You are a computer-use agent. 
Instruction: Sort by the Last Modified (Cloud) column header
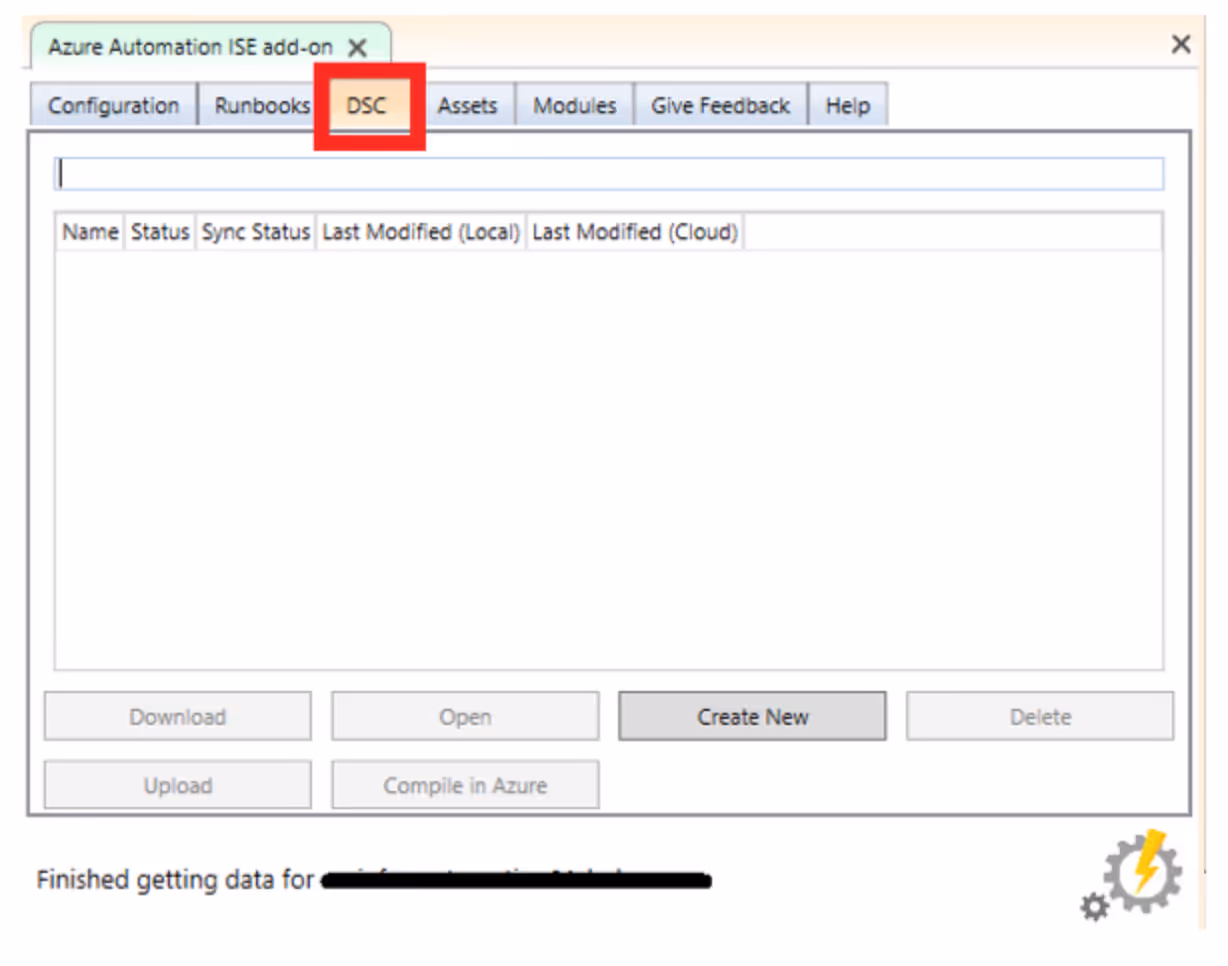pyautogui.click(x=635, y=232)
